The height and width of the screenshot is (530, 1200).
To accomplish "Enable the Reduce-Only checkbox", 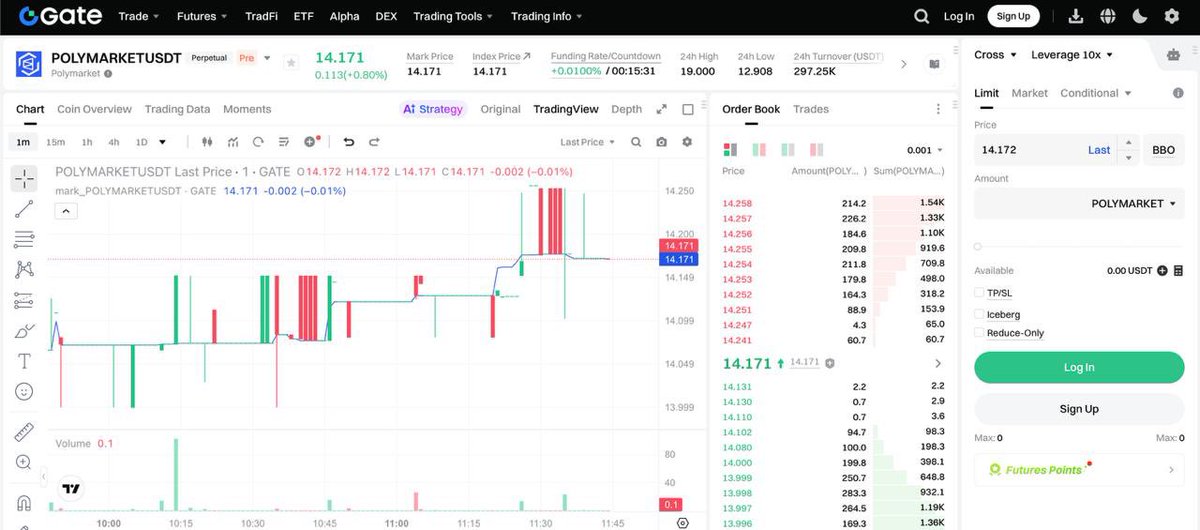I will coord(979,333).
